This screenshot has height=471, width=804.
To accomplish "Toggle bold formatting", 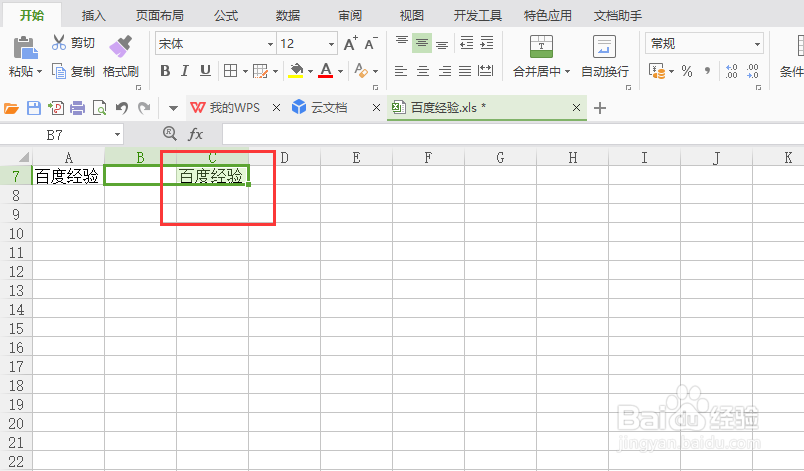I will pos(165,71).
